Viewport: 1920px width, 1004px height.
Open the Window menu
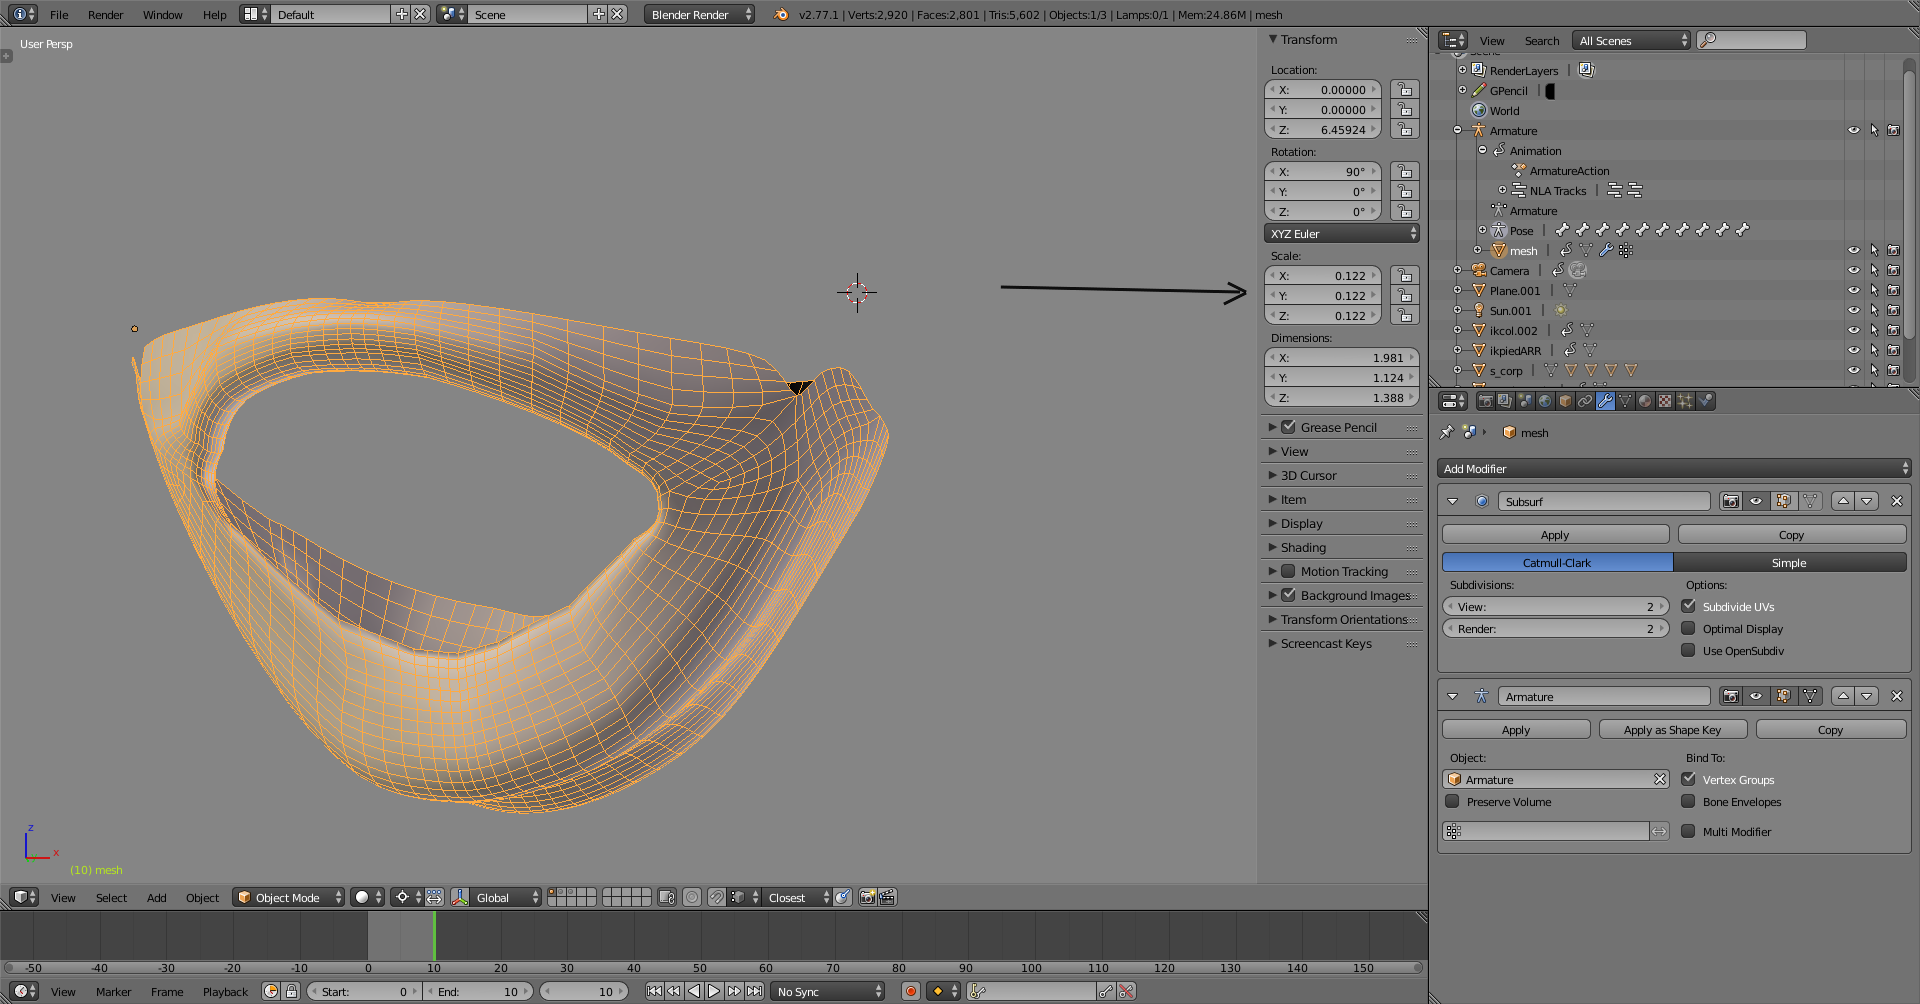pos(163,15)
